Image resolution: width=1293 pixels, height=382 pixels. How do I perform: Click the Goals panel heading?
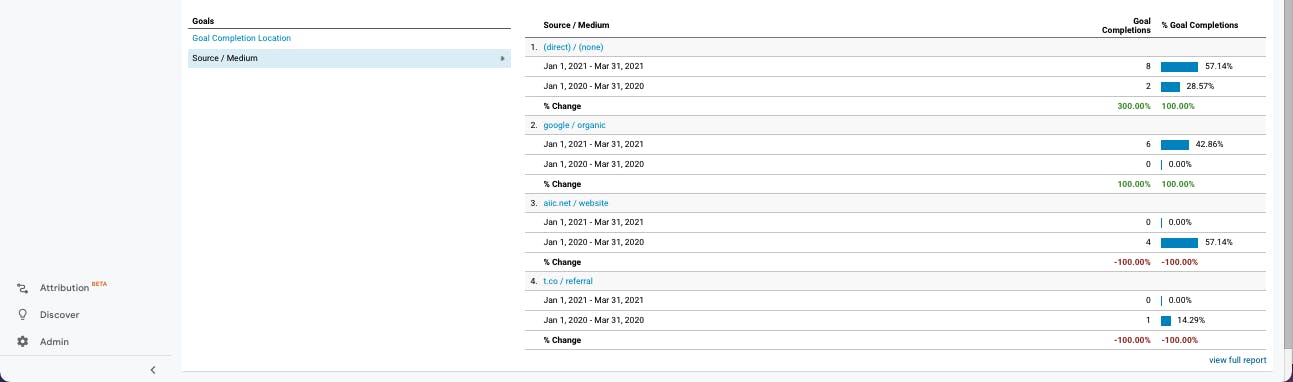(x=203, y=20)
